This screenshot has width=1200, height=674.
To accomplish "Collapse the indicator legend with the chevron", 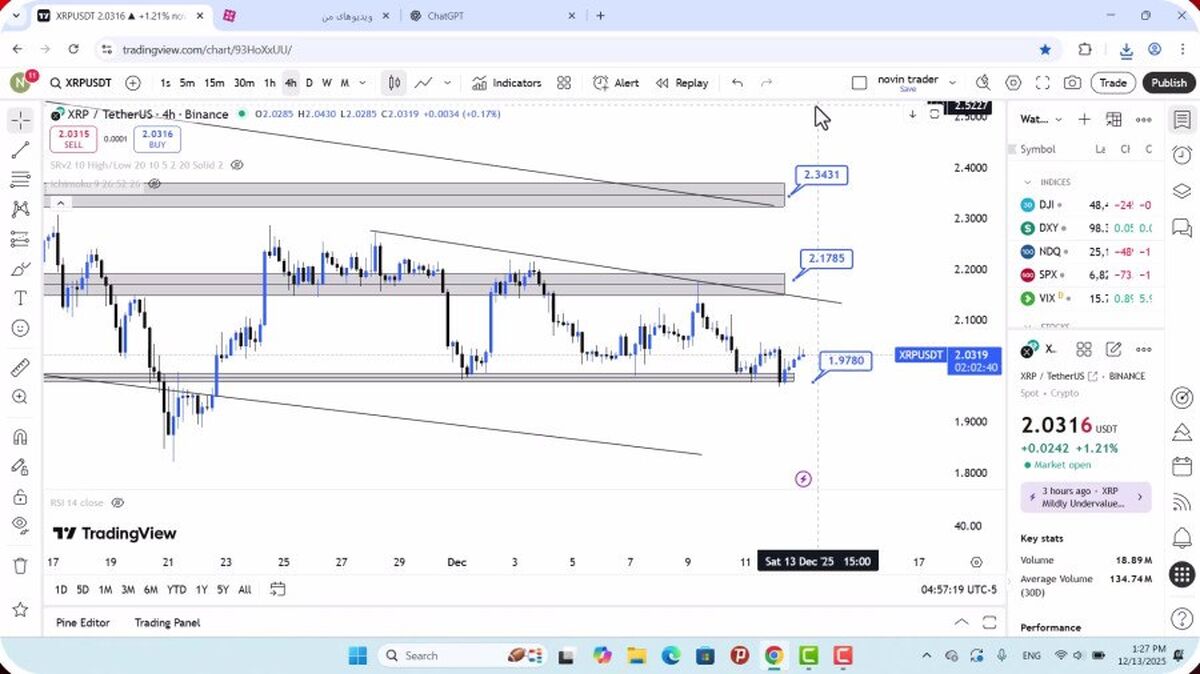I will point(60,203).
